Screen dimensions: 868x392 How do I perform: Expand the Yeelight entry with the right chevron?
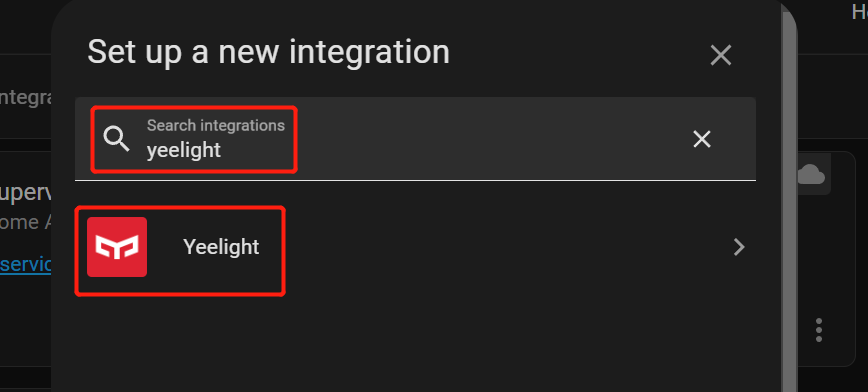(x=739, y=247)
